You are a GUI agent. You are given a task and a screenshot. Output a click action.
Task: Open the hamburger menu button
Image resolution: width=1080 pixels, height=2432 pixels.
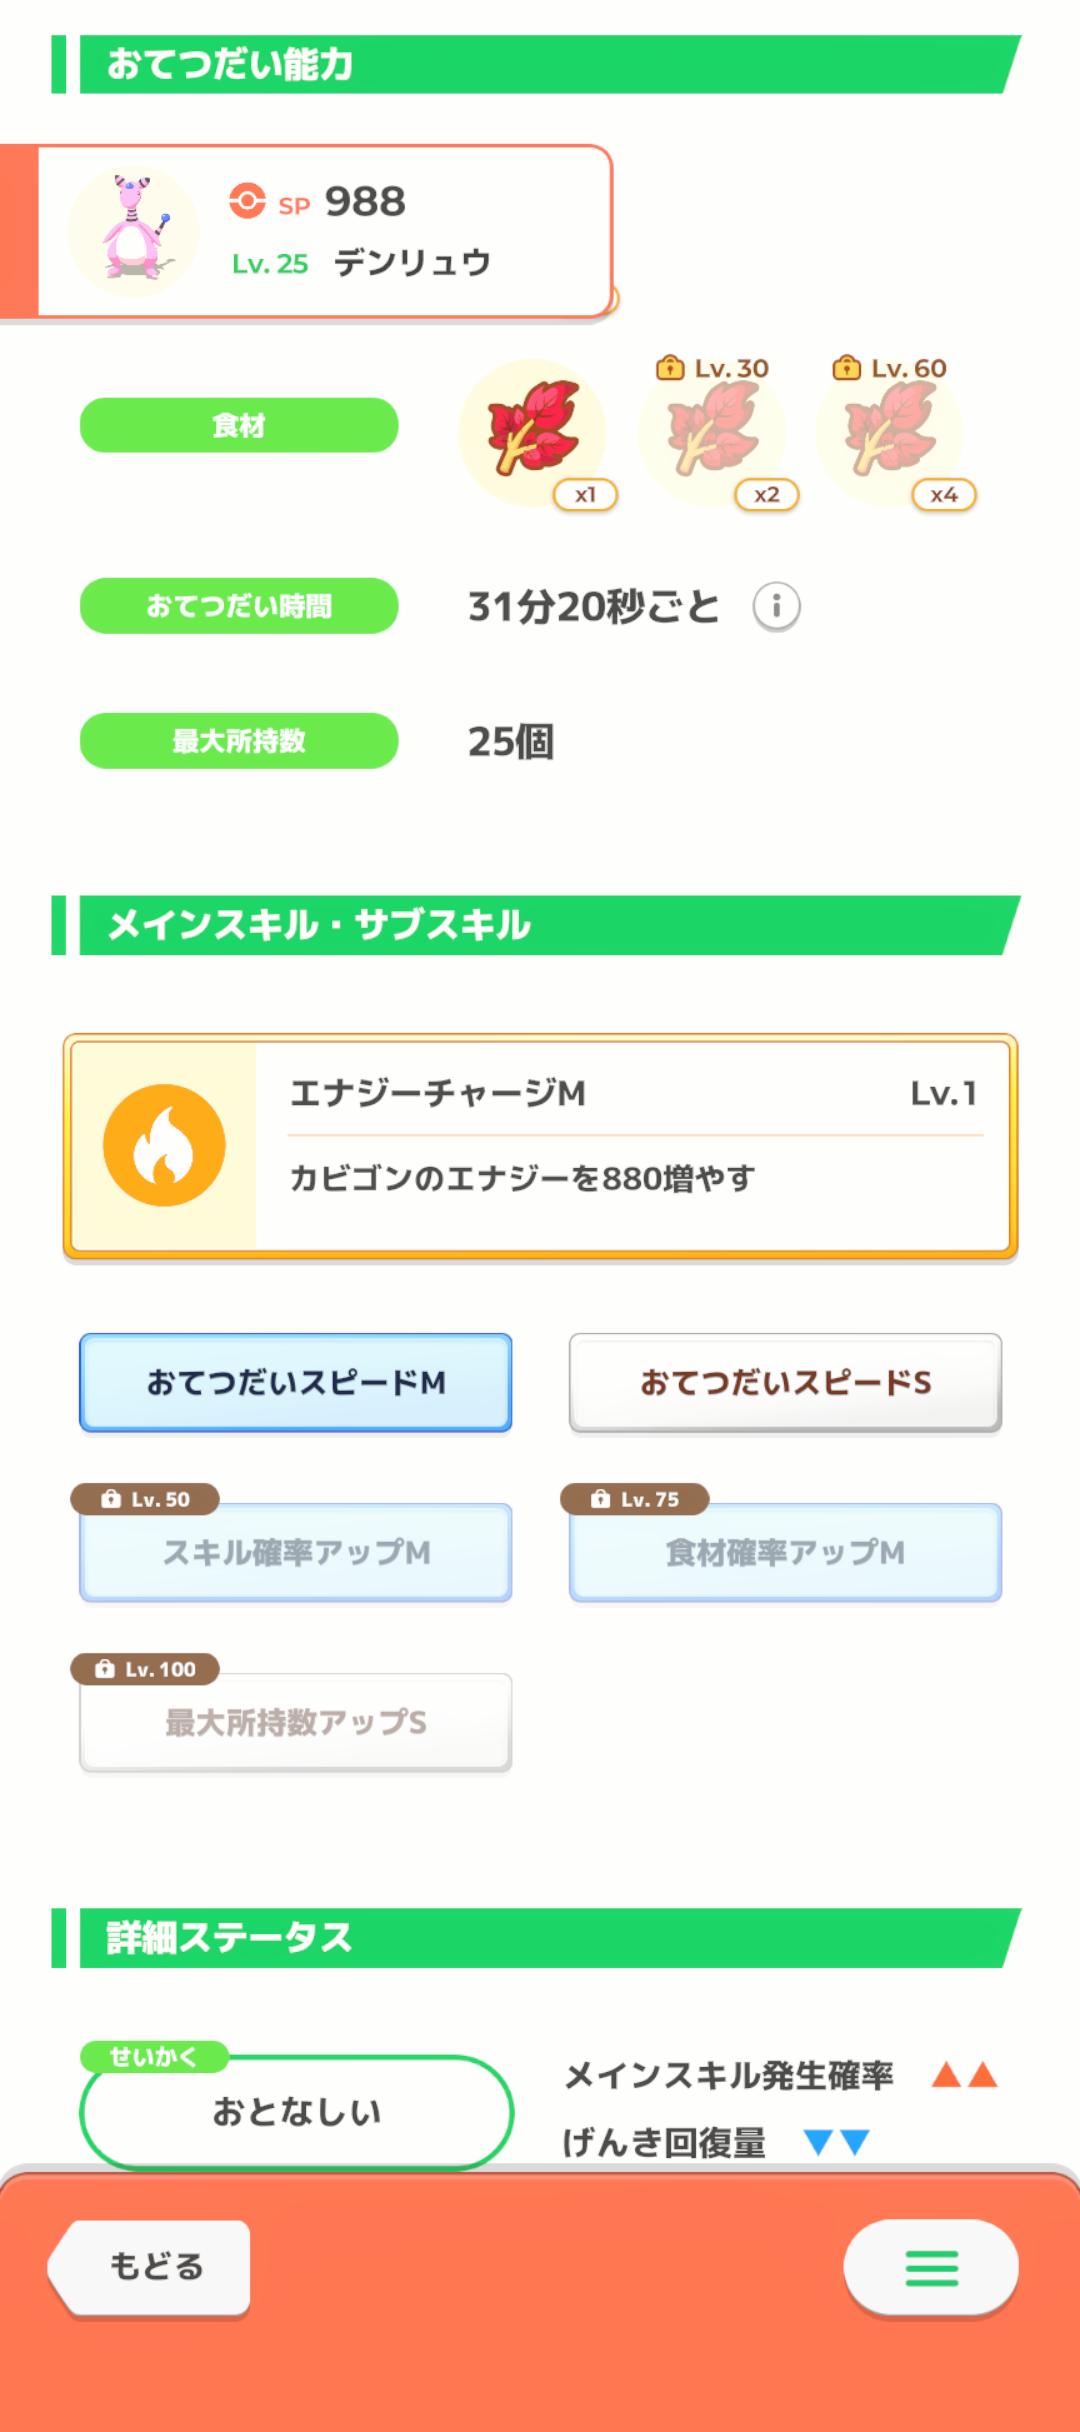[x=931, y=2267]
